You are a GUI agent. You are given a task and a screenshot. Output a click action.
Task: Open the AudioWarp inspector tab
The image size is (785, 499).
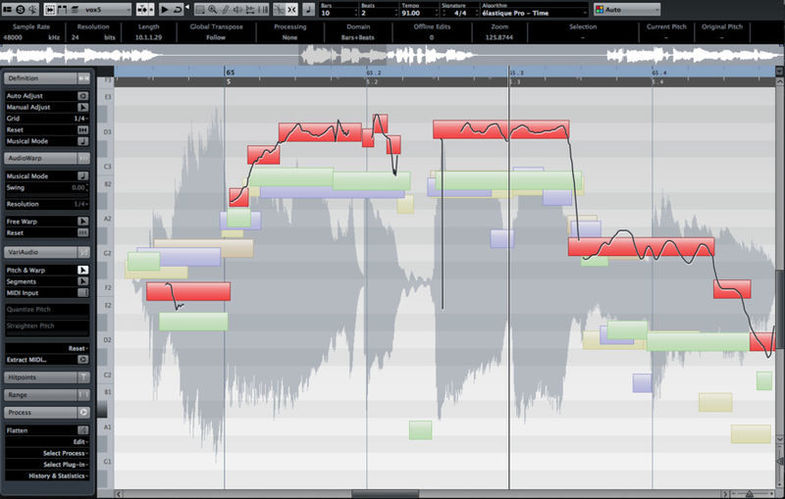(x=47, y=158)
